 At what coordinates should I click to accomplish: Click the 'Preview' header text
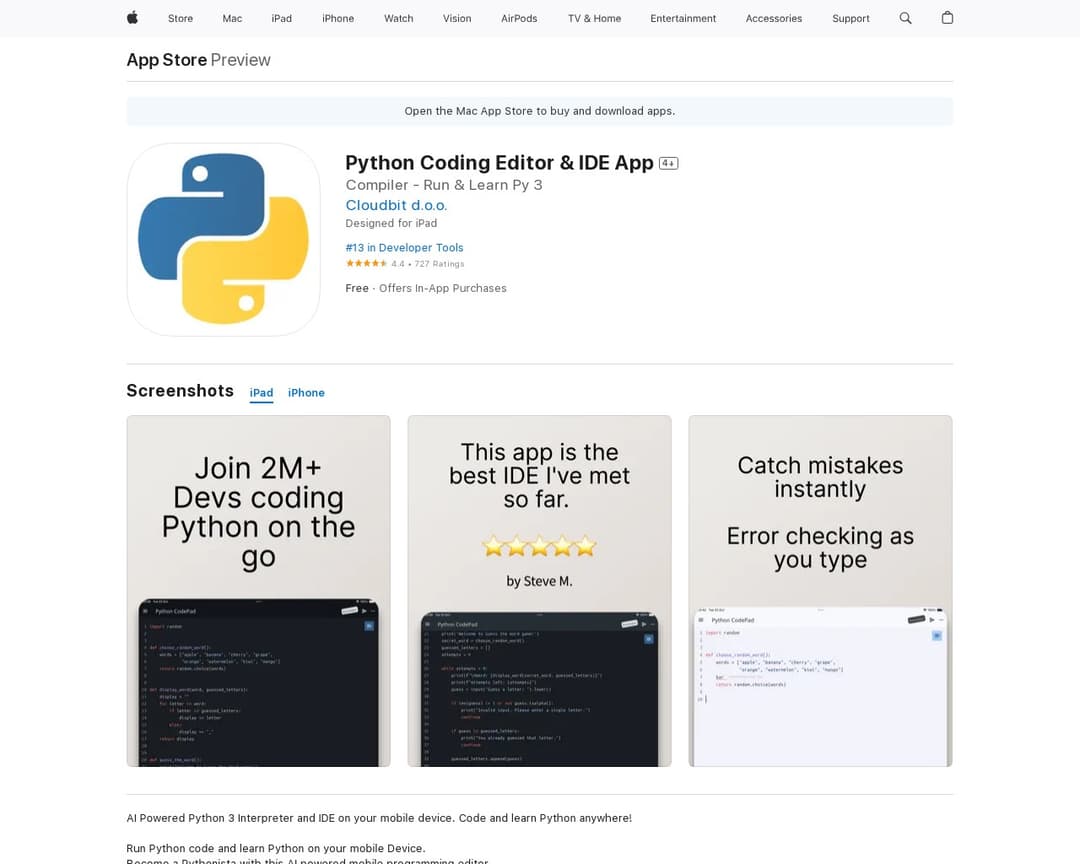pyautogui.click(x=240, y=60)
